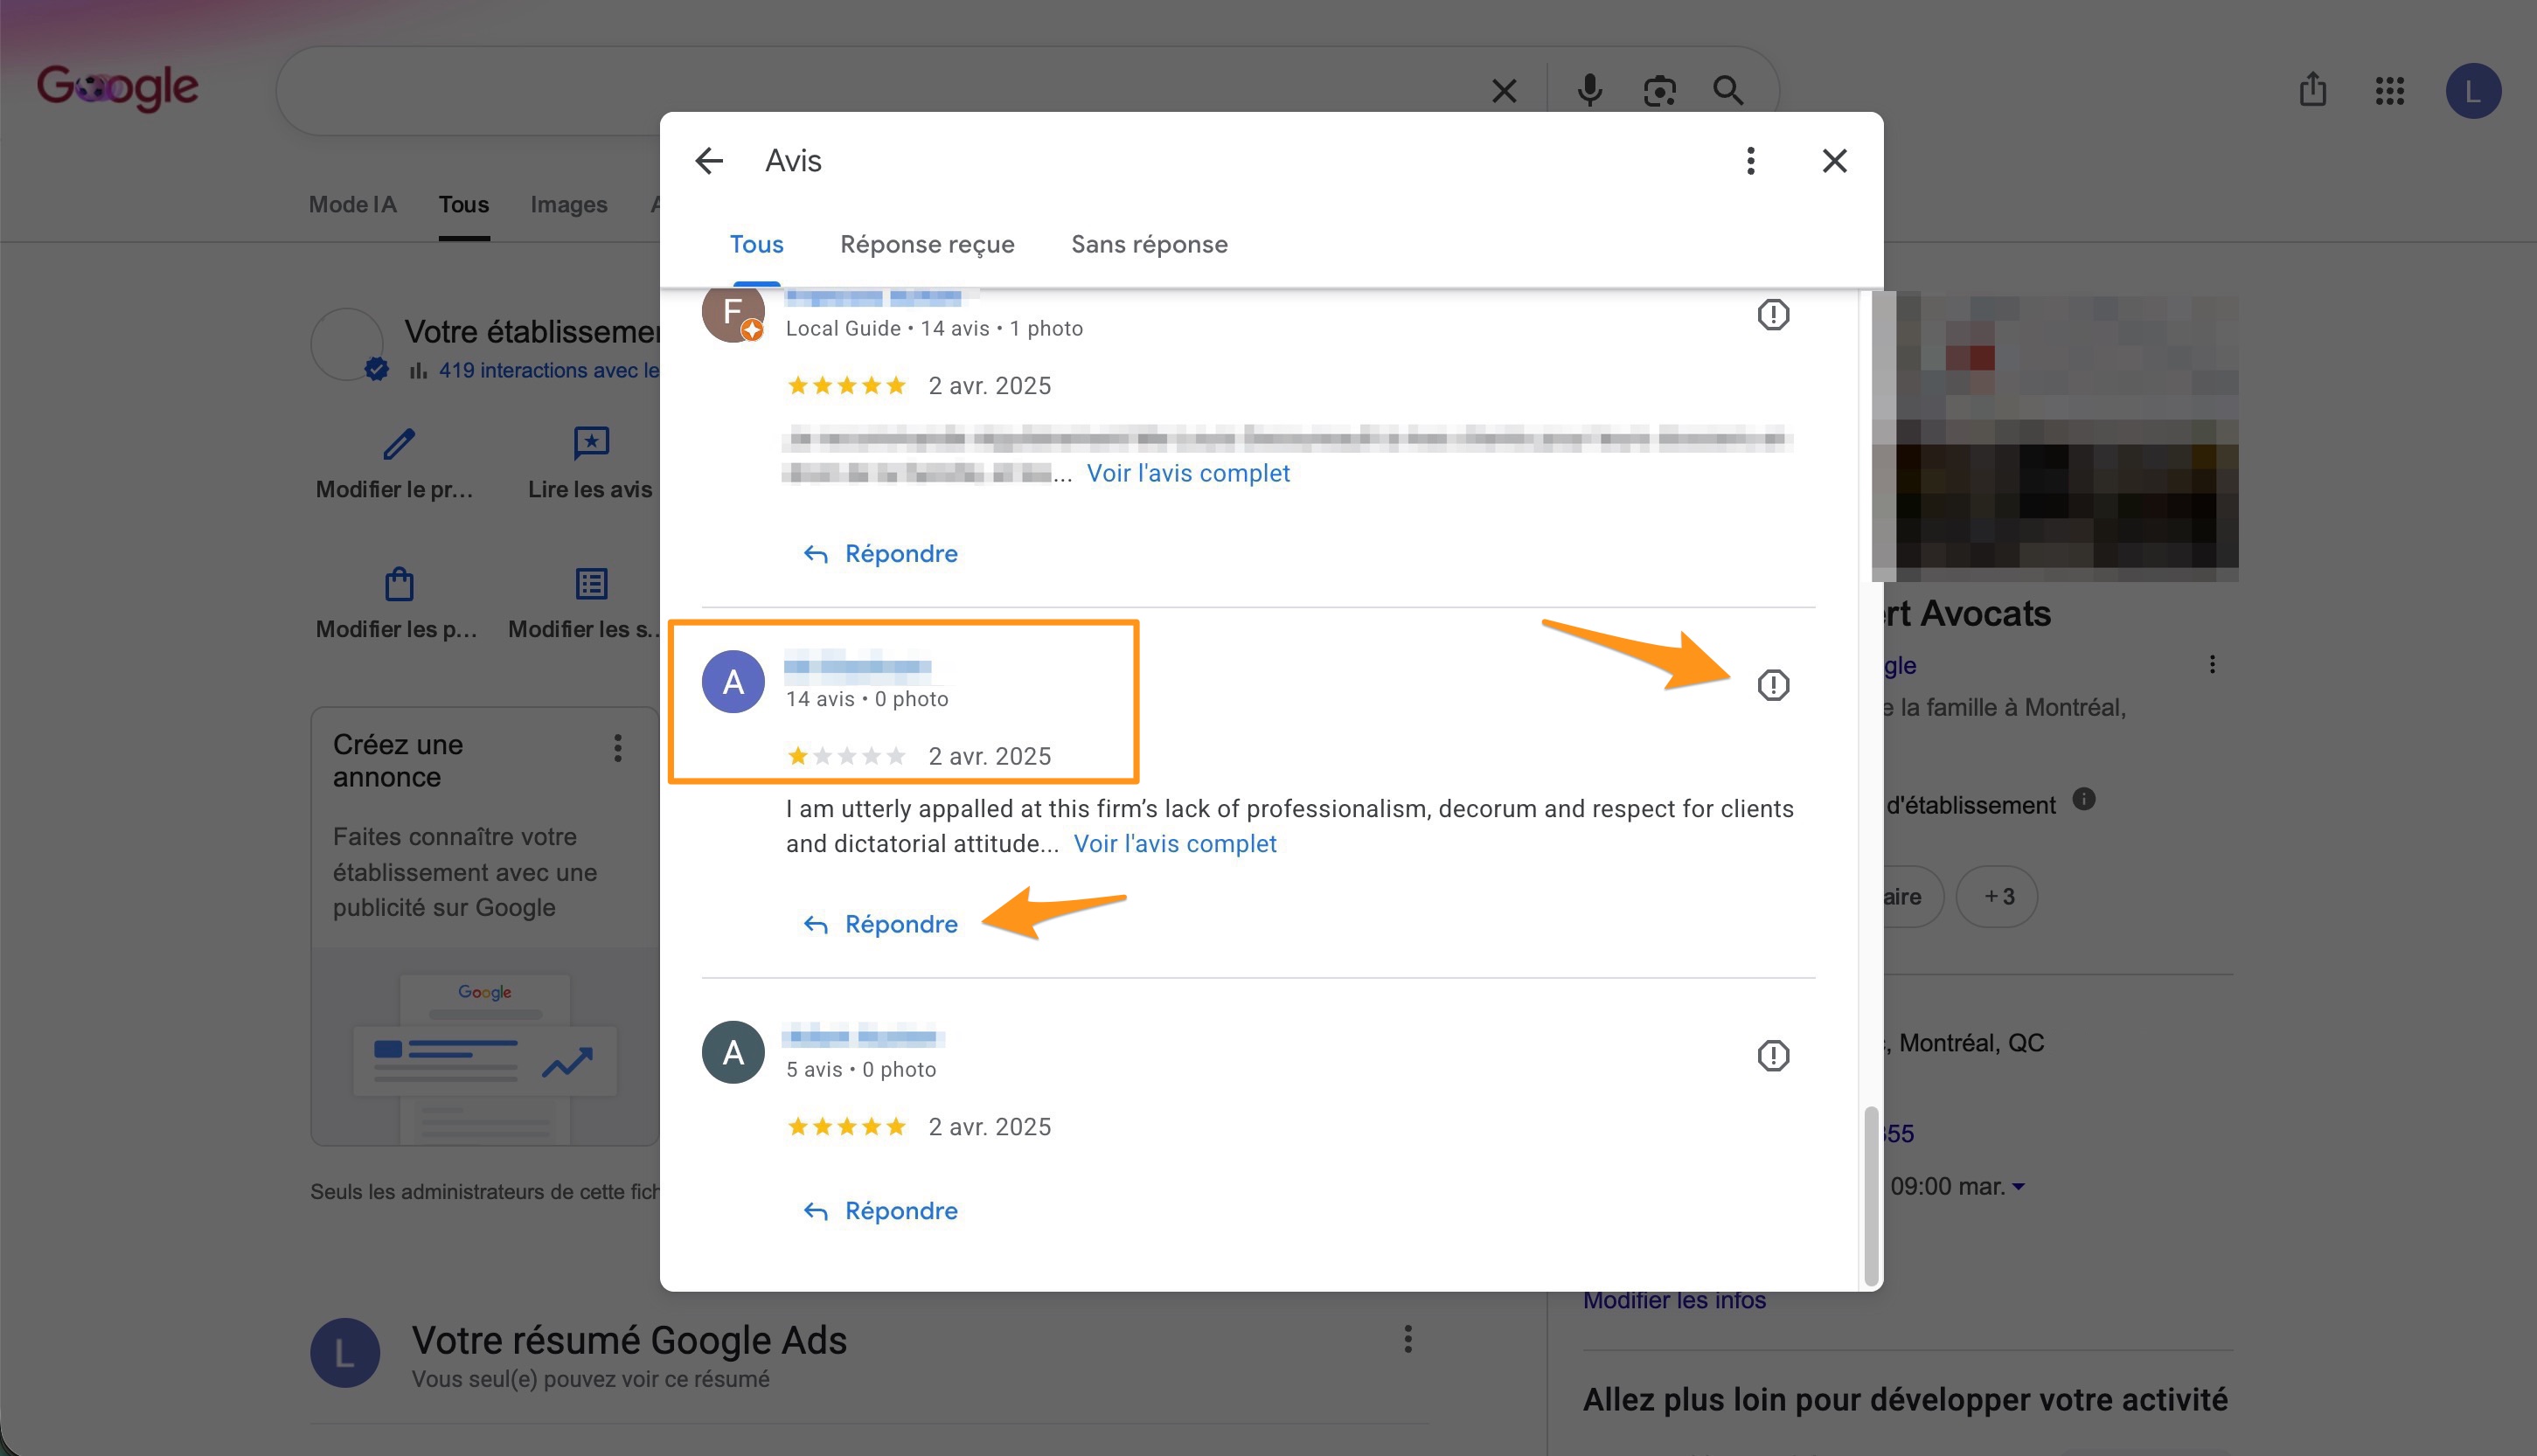Select the Mode IA search tab
Screen dimensions: 2537x1456
352,204
